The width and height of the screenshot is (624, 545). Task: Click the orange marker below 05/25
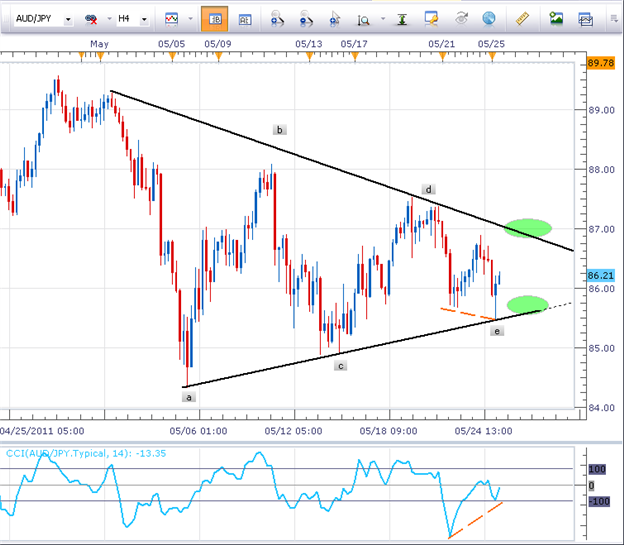click(x=492, y=57)
